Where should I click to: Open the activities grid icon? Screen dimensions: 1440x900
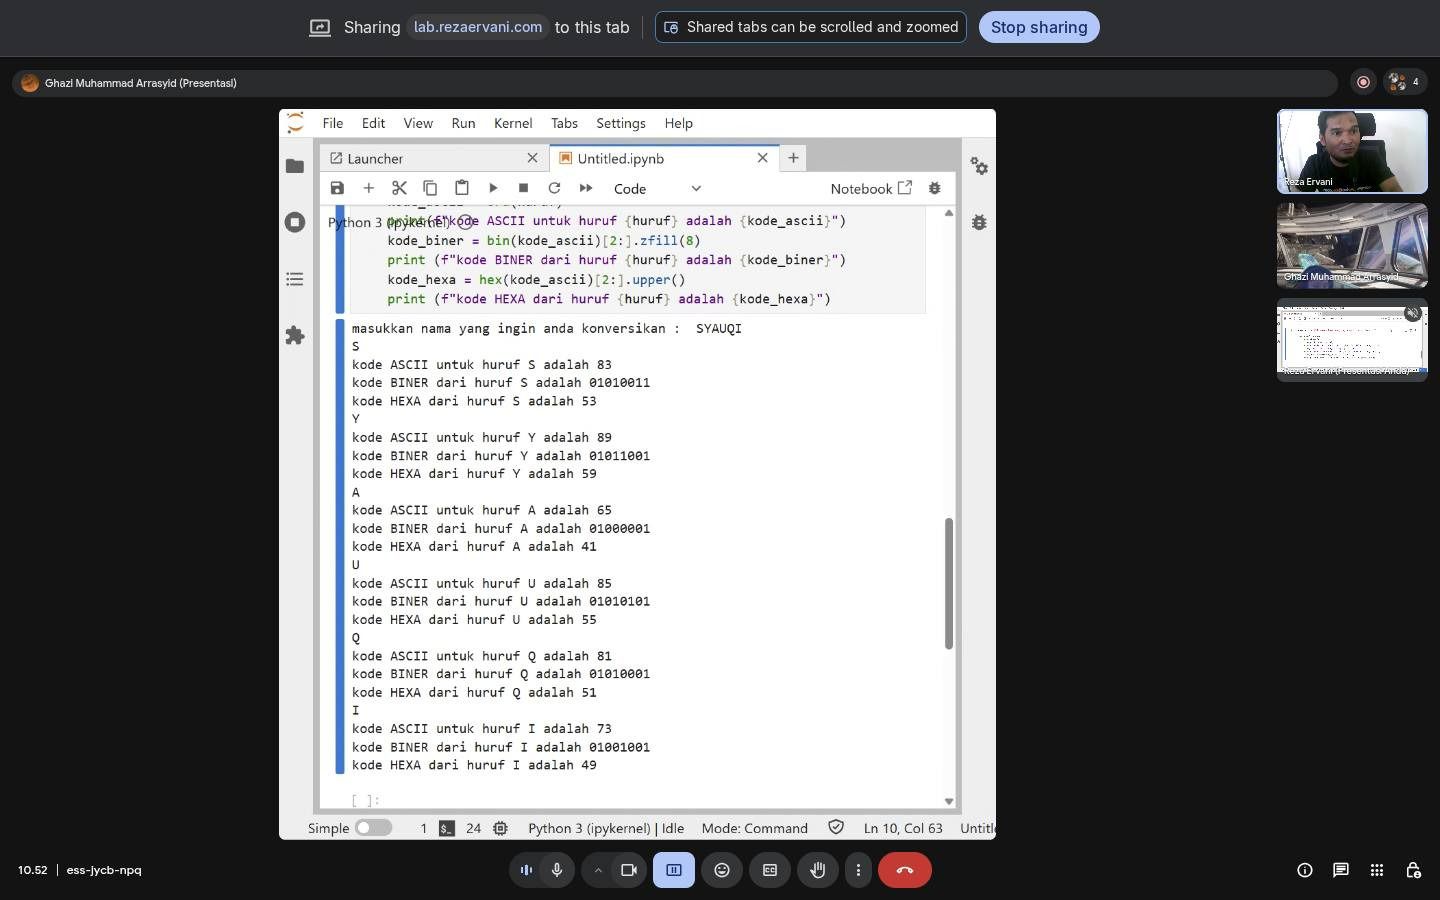point(1377,870)
